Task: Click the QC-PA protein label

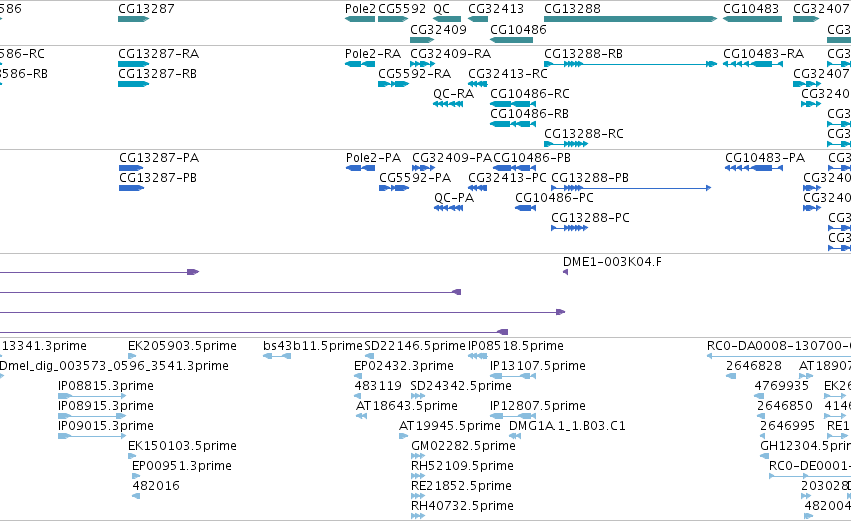Action: (454, 198)
